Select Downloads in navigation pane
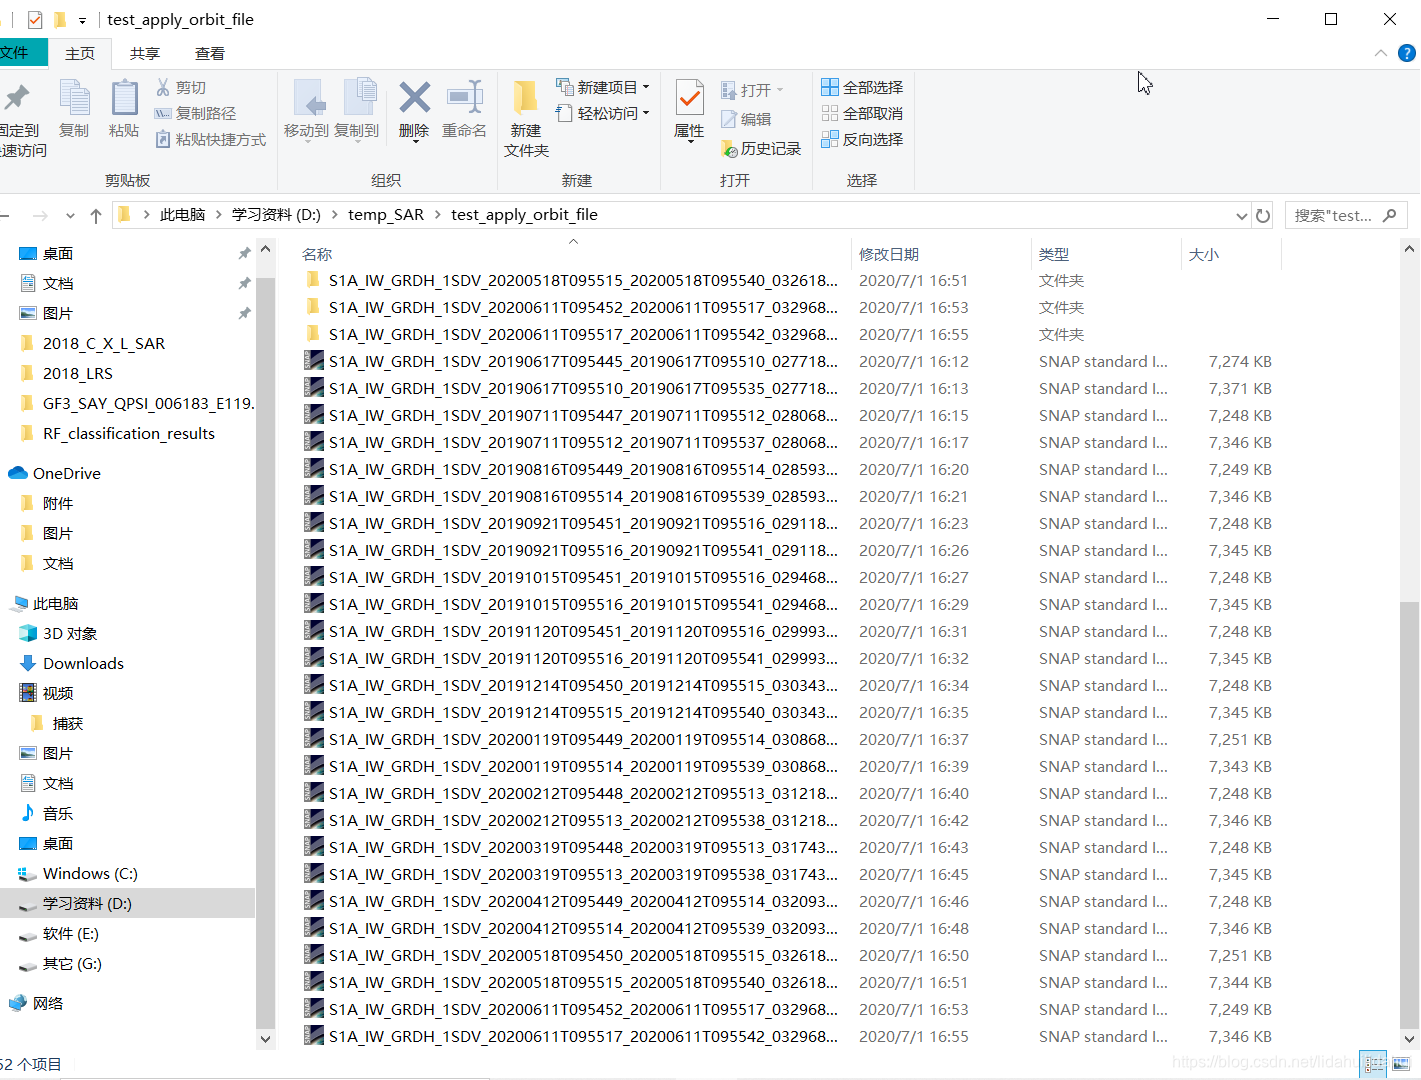 83,663
